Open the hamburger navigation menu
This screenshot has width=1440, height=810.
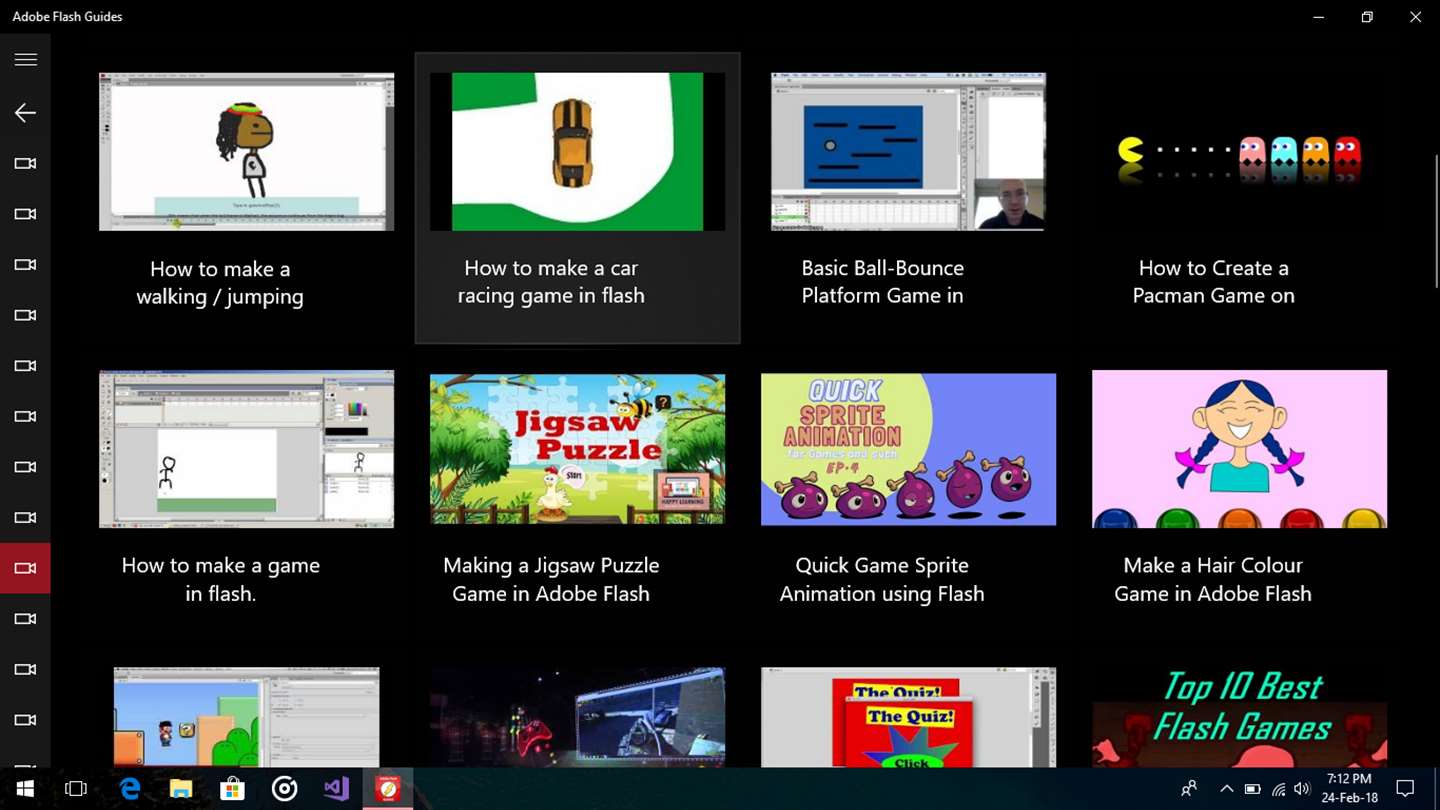pyautogui.click(x=25, y=60)
